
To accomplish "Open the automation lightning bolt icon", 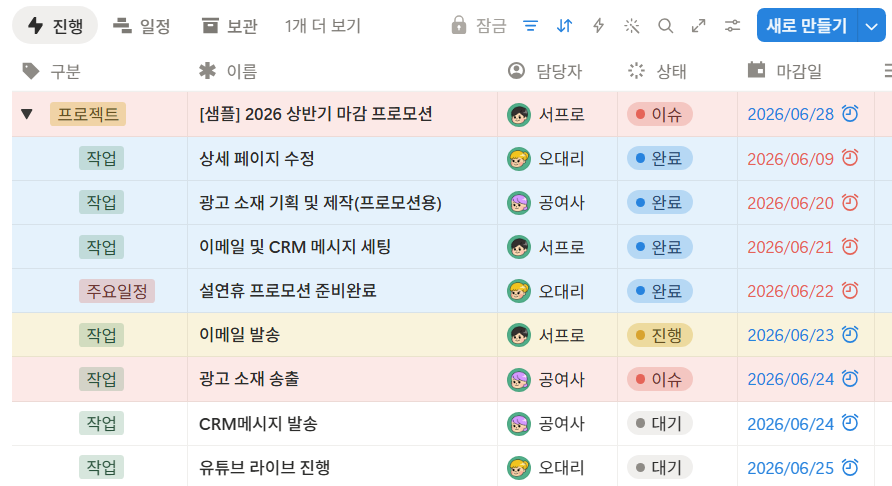I will pyautogui.click(x=598, y=26).
